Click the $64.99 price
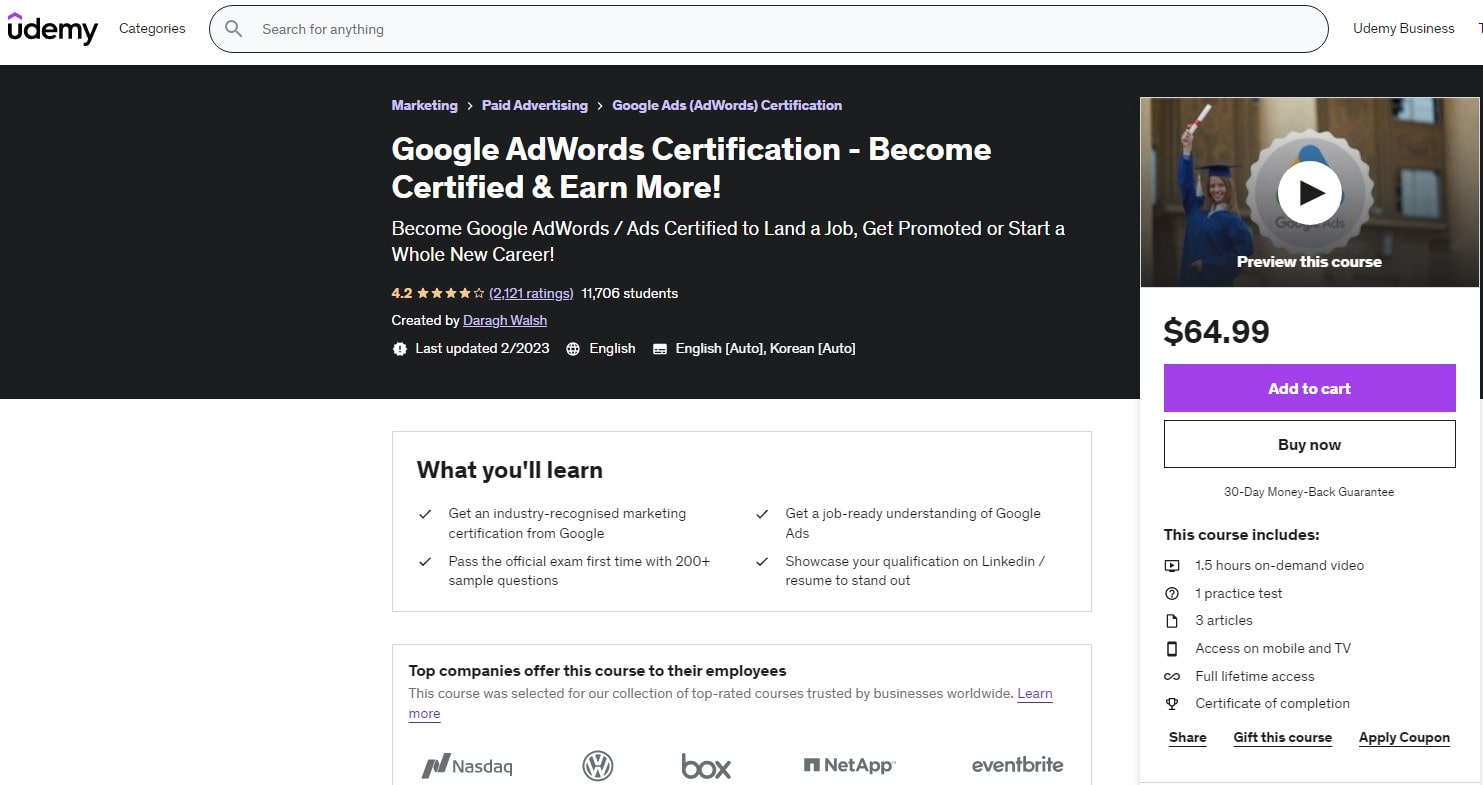Viewport: 1483px width, 785px height. pos(1216,331)
